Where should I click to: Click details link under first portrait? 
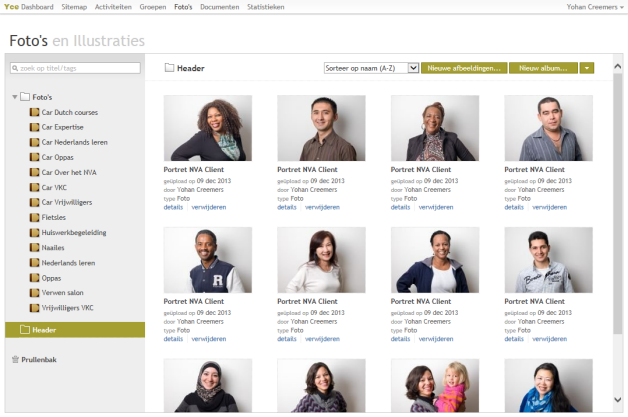174,207
